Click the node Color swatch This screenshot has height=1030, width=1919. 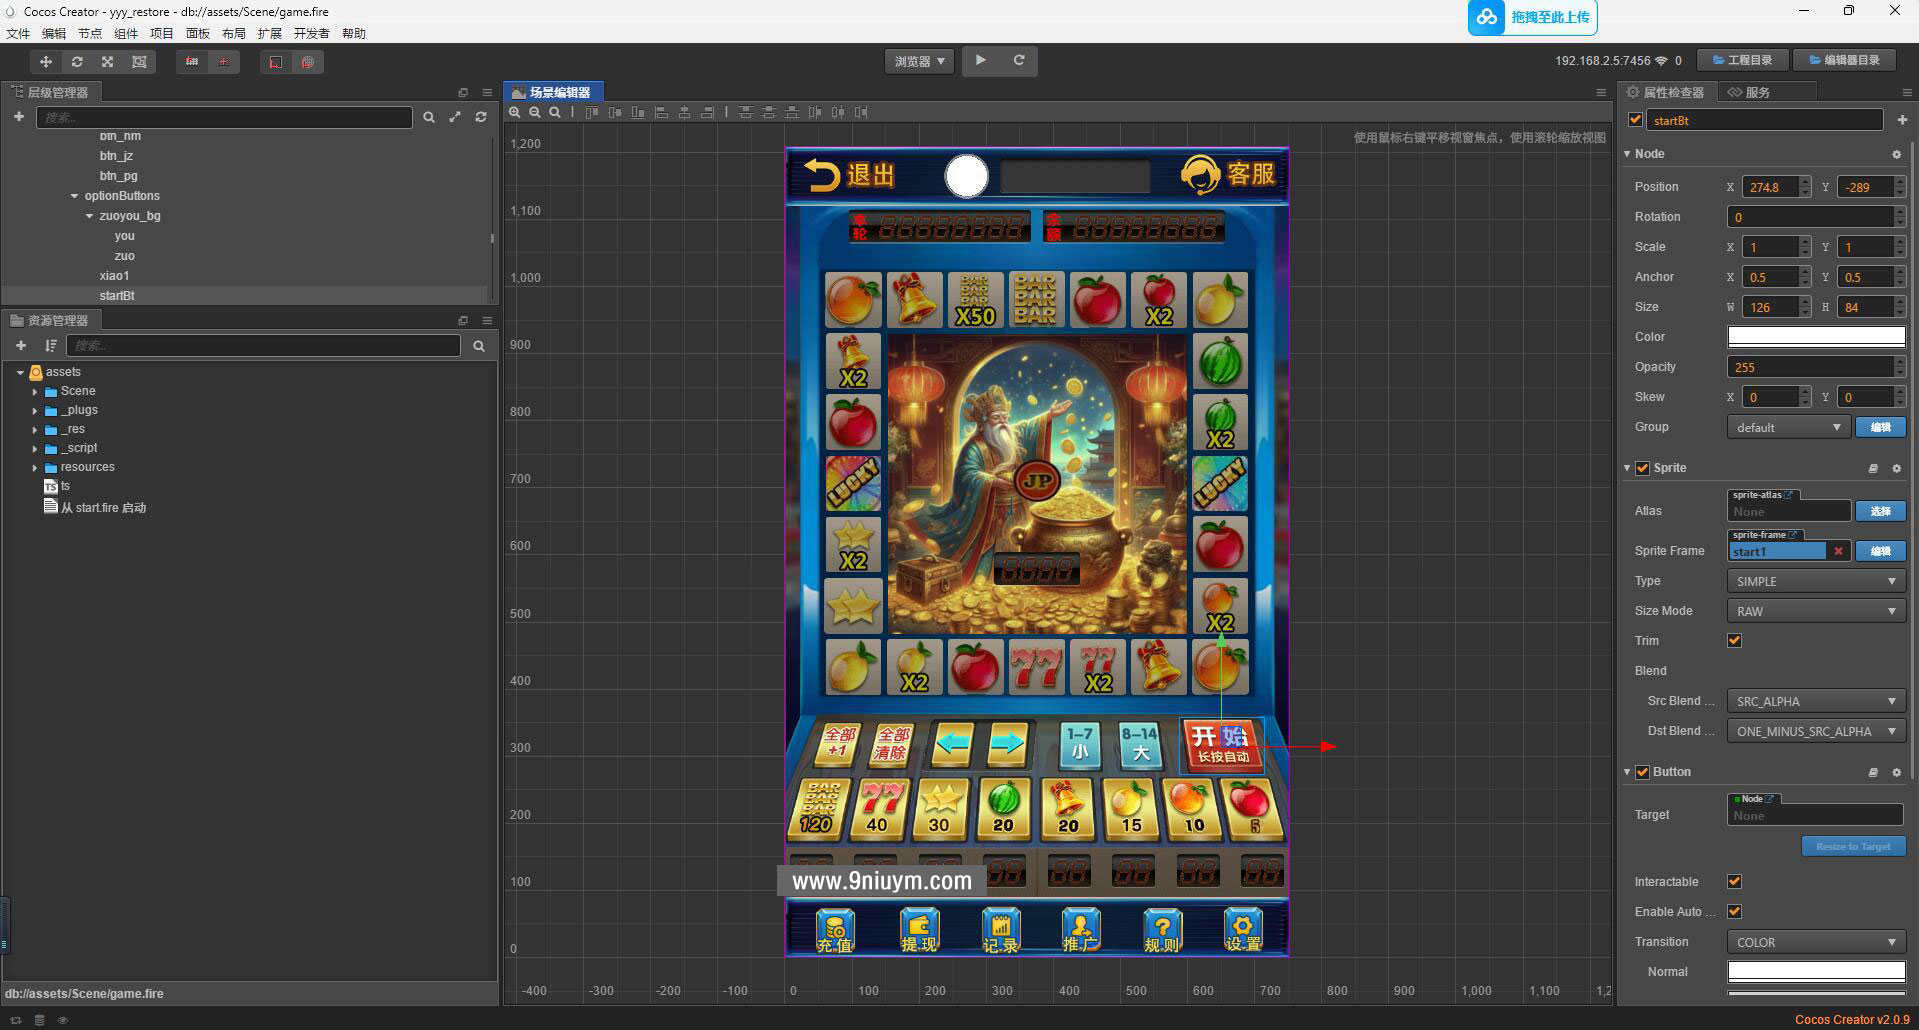pos(1815,337)
